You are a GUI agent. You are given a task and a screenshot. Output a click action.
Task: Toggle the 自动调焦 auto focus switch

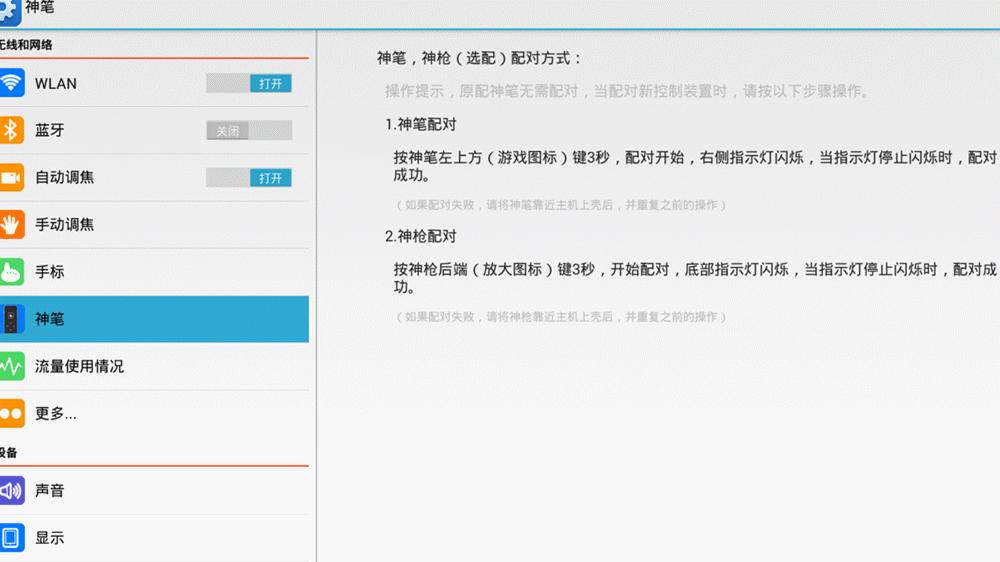[249, 177]
